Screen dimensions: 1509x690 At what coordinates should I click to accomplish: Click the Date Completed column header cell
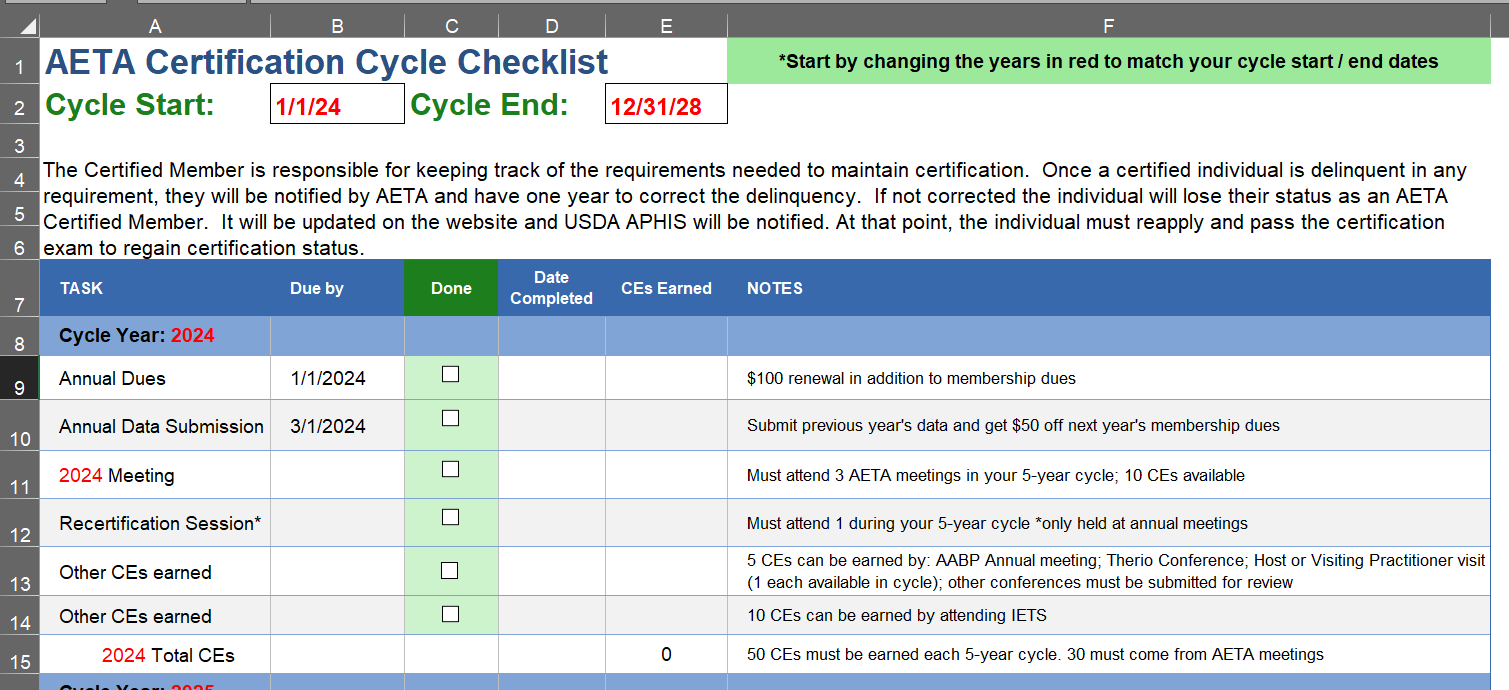551,287
